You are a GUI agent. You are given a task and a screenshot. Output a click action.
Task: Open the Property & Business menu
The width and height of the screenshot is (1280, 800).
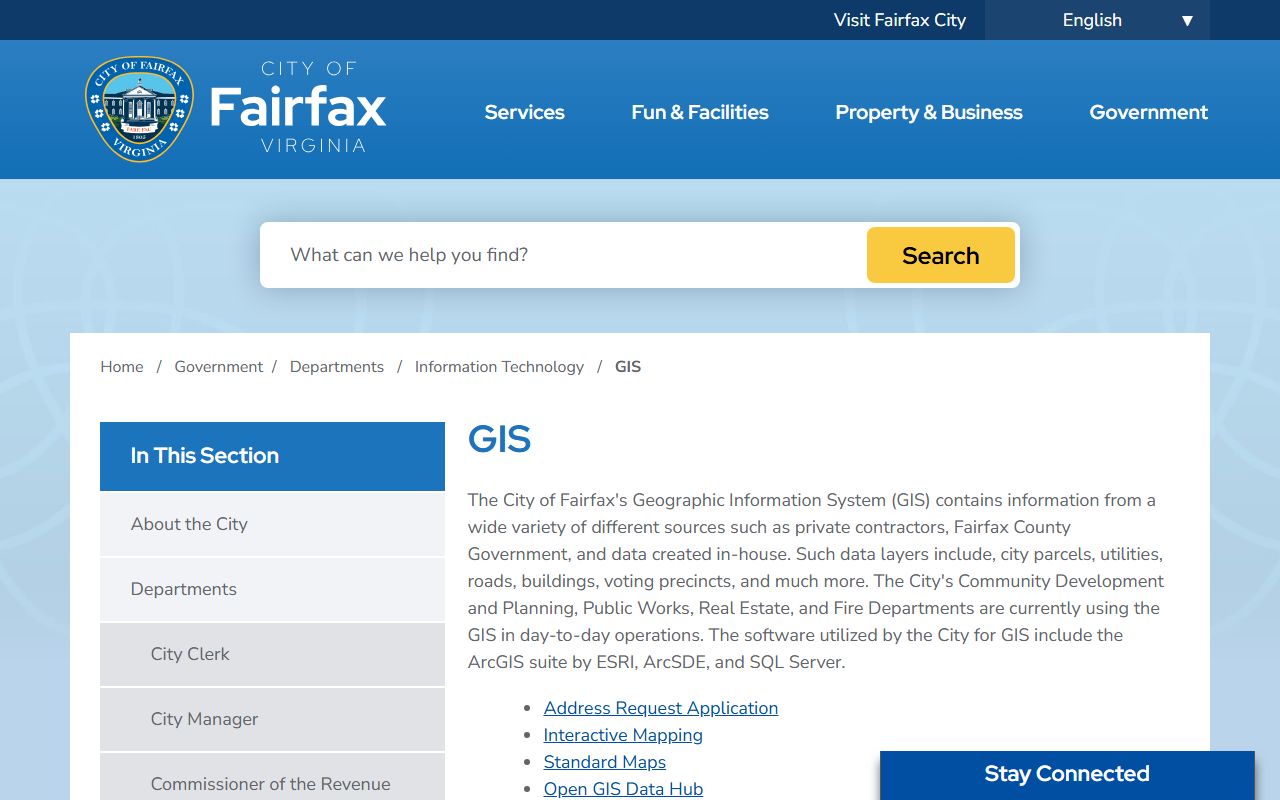click(x=929, y=112)
